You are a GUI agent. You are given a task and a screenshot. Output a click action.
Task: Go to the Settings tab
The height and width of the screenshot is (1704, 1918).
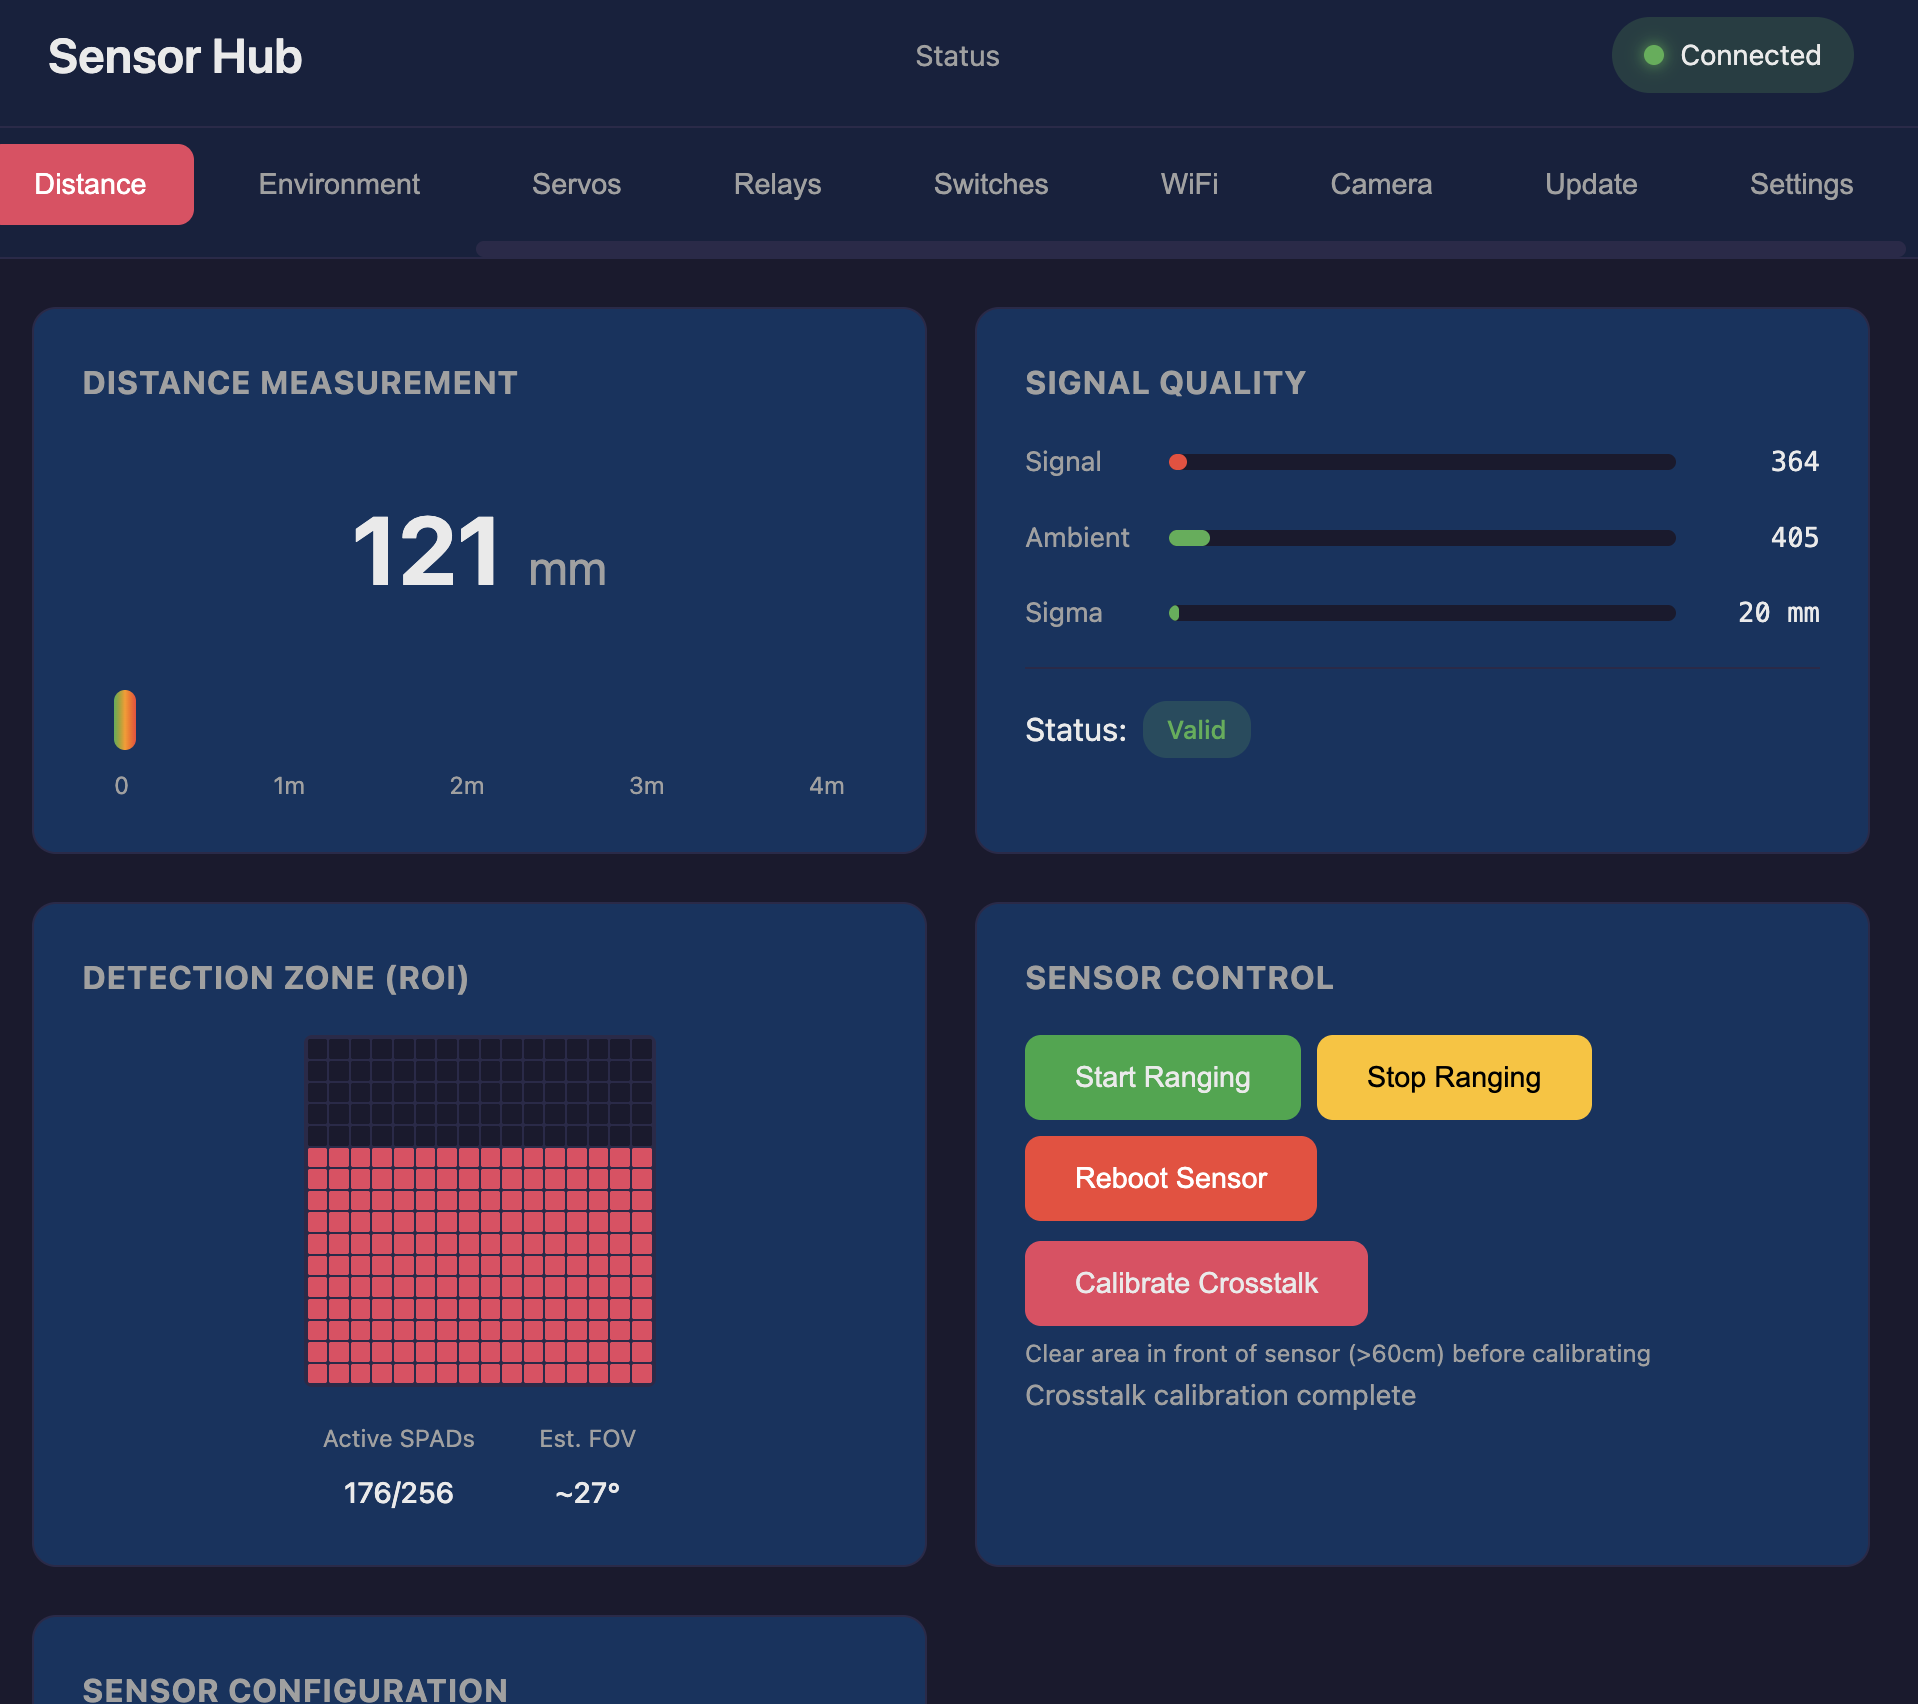[x=1800, y=184]
